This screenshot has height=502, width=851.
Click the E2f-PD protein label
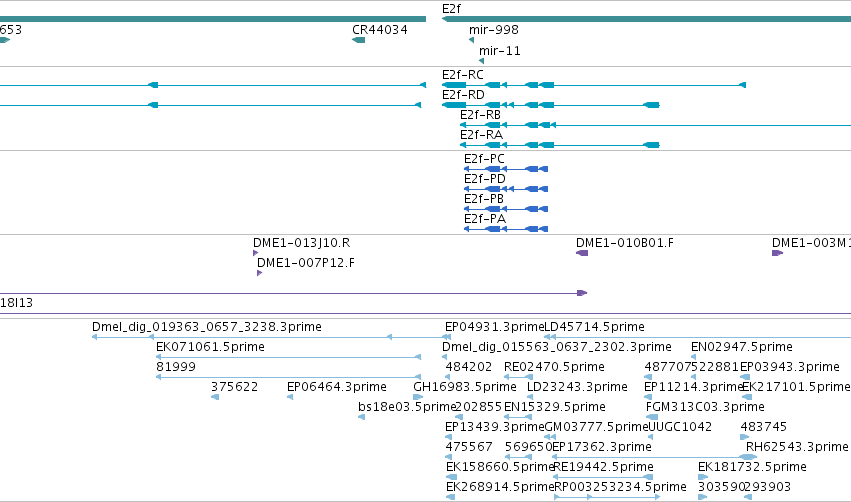(x=485, y=179)
